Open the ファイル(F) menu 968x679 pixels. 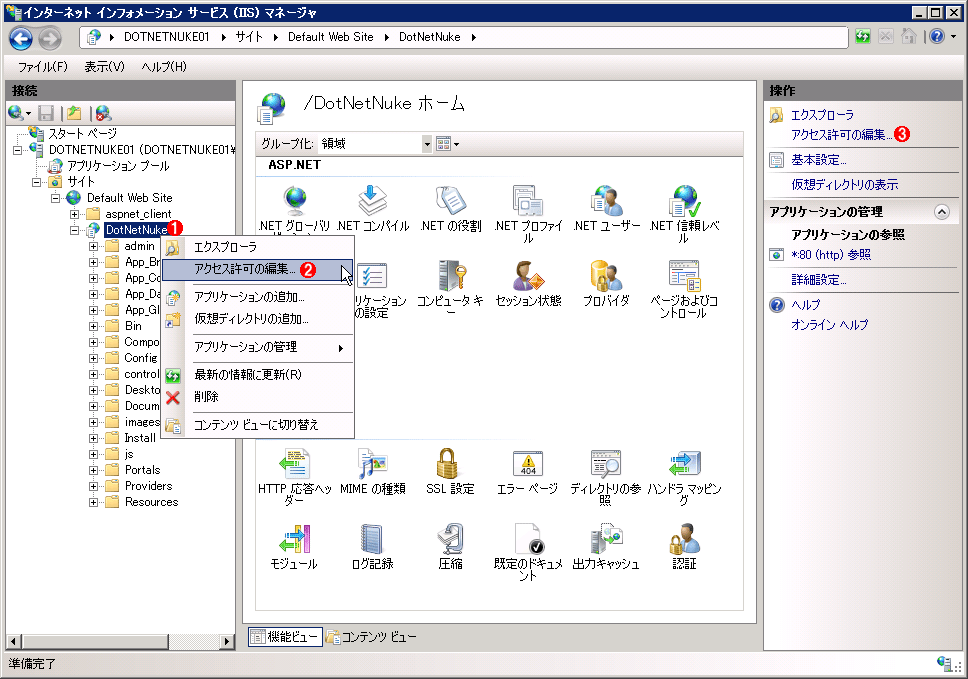pos(43,67)
